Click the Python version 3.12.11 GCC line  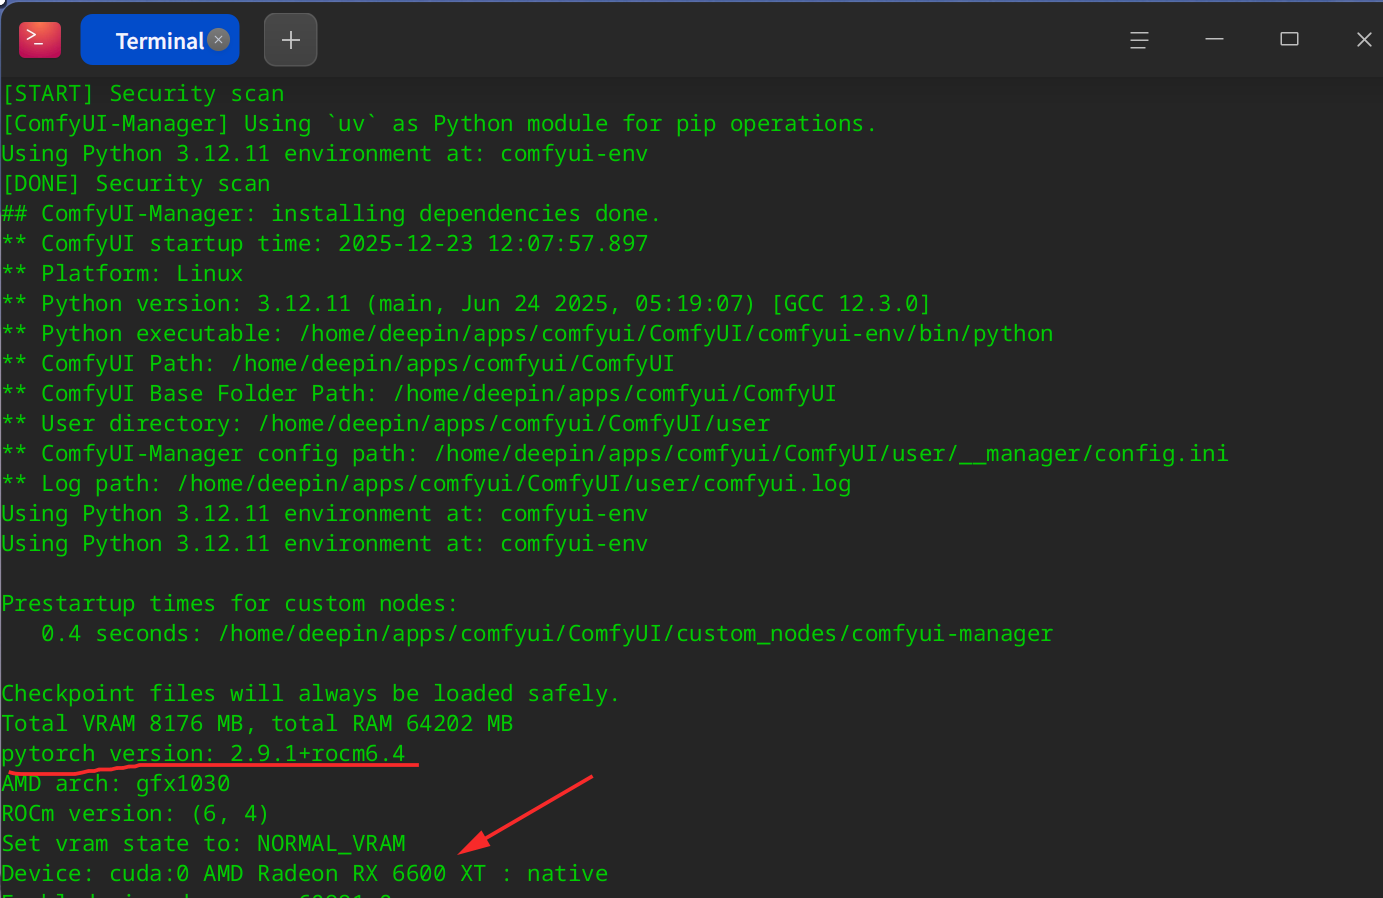pos(466,304)
